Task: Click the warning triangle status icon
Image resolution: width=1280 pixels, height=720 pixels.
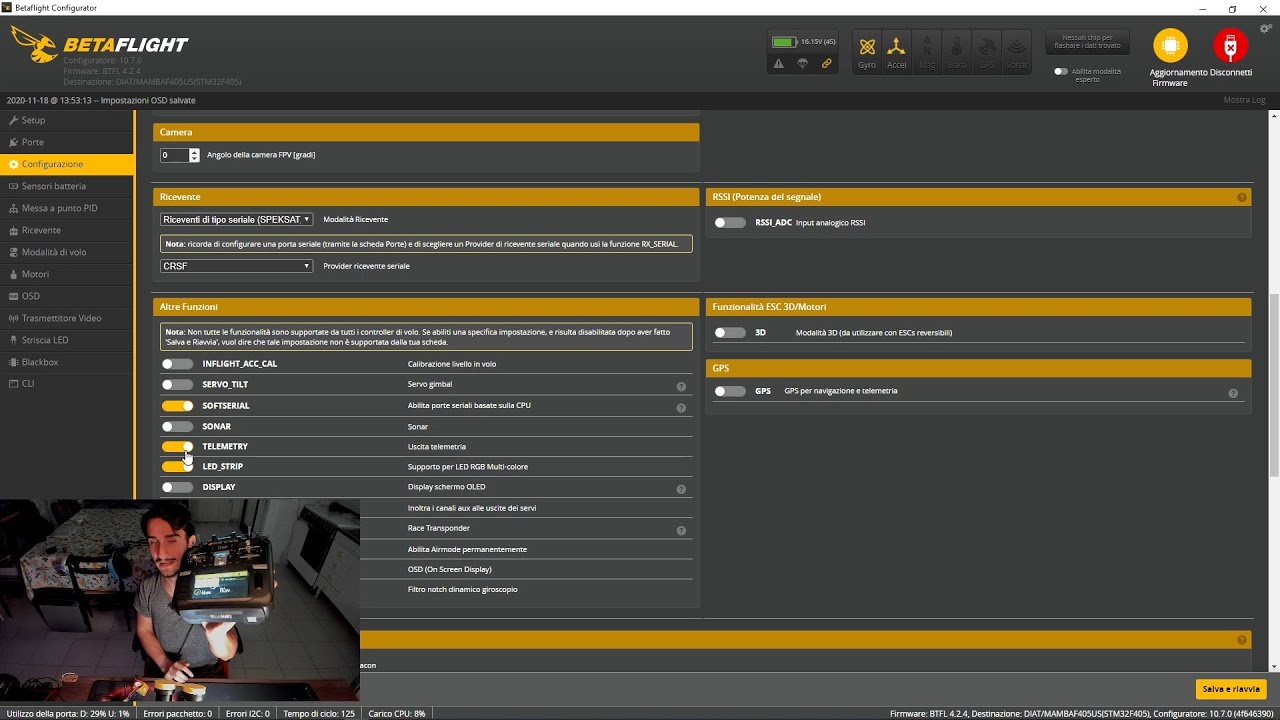Action: click(778, 63)
